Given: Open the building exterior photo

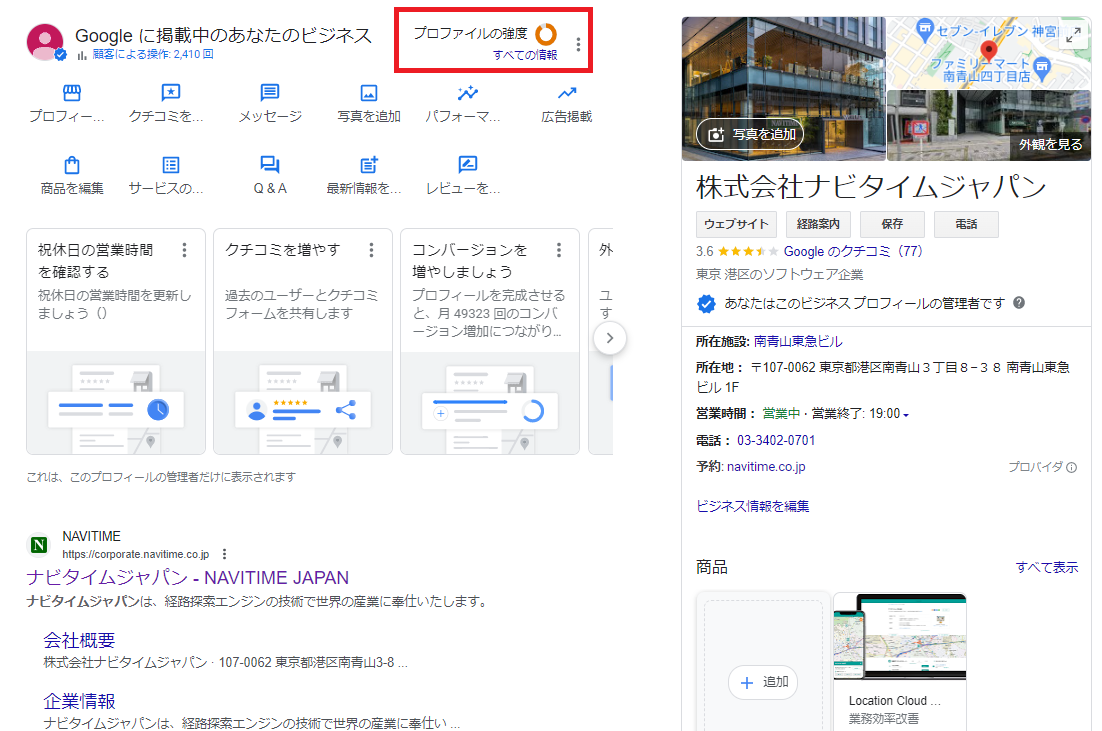Looking at the screenshot, I should pyautogui.click(x=784, y=89).
